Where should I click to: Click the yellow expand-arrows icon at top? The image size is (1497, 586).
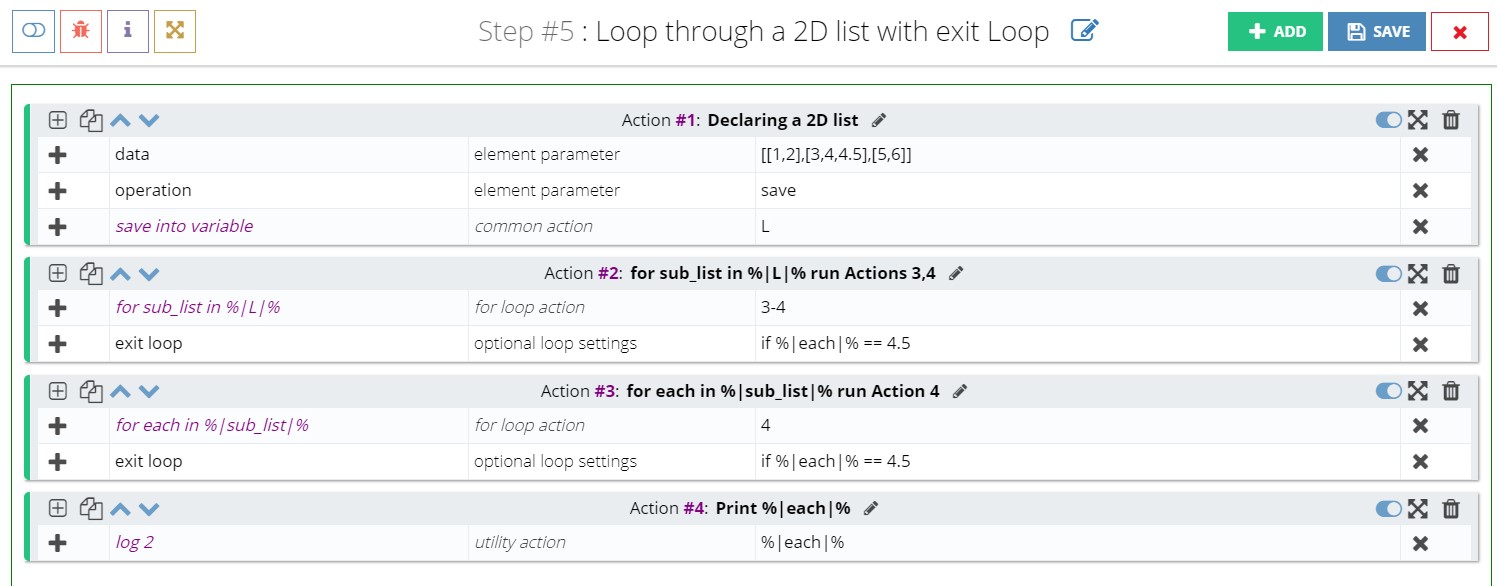coord(175,31)
